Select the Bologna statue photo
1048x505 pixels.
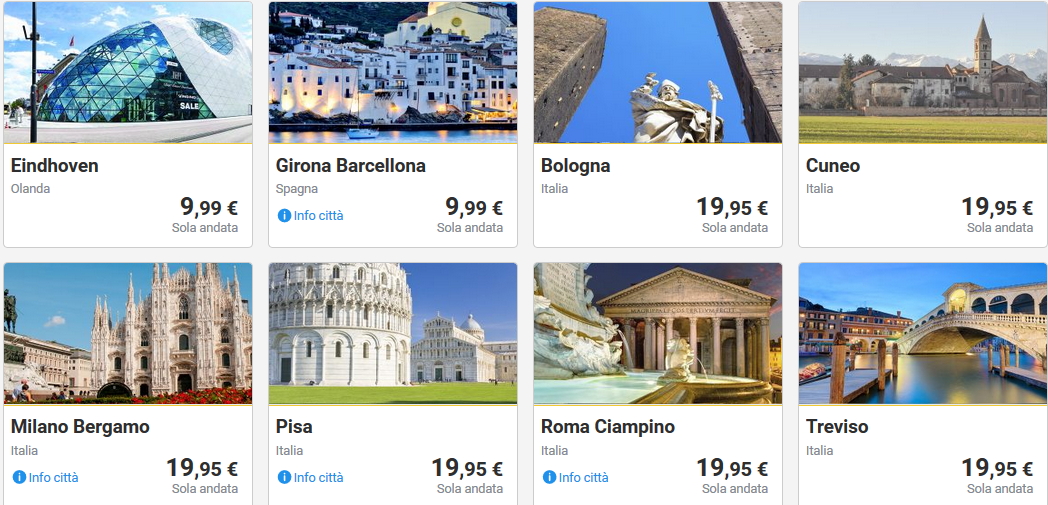point(658,72)
